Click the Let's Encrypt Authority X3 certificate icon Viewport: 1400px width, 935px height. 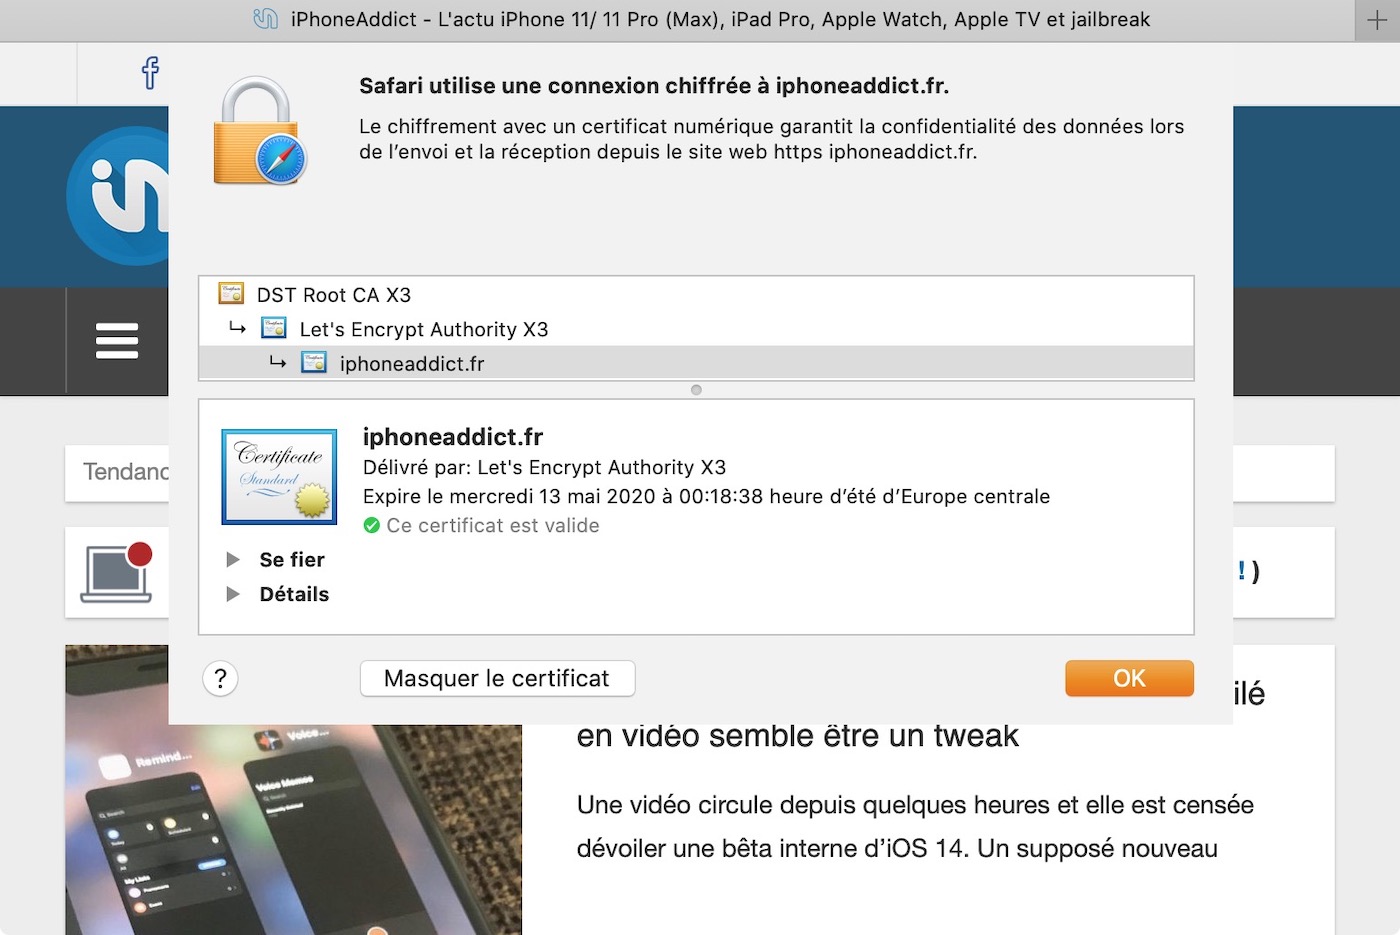273,328
